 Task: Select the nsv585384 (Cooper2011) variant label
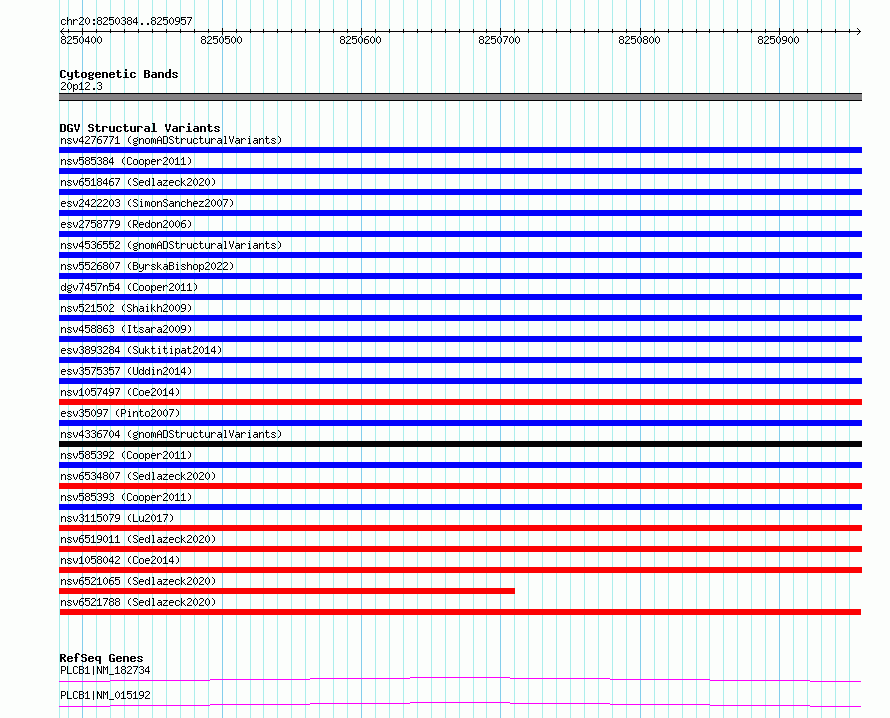click(126, 161)
